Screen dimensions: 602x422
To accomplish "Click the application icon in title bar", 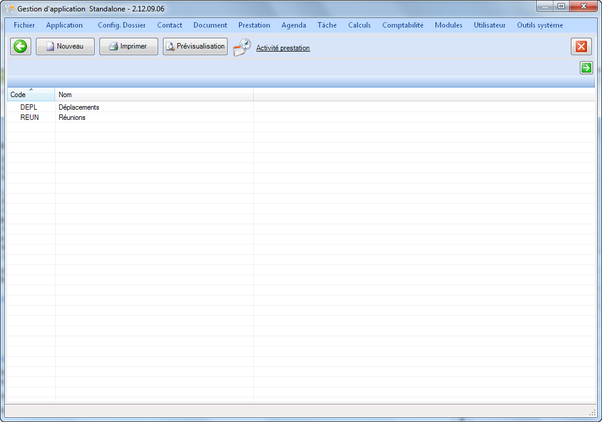I will tap(9, 7).
